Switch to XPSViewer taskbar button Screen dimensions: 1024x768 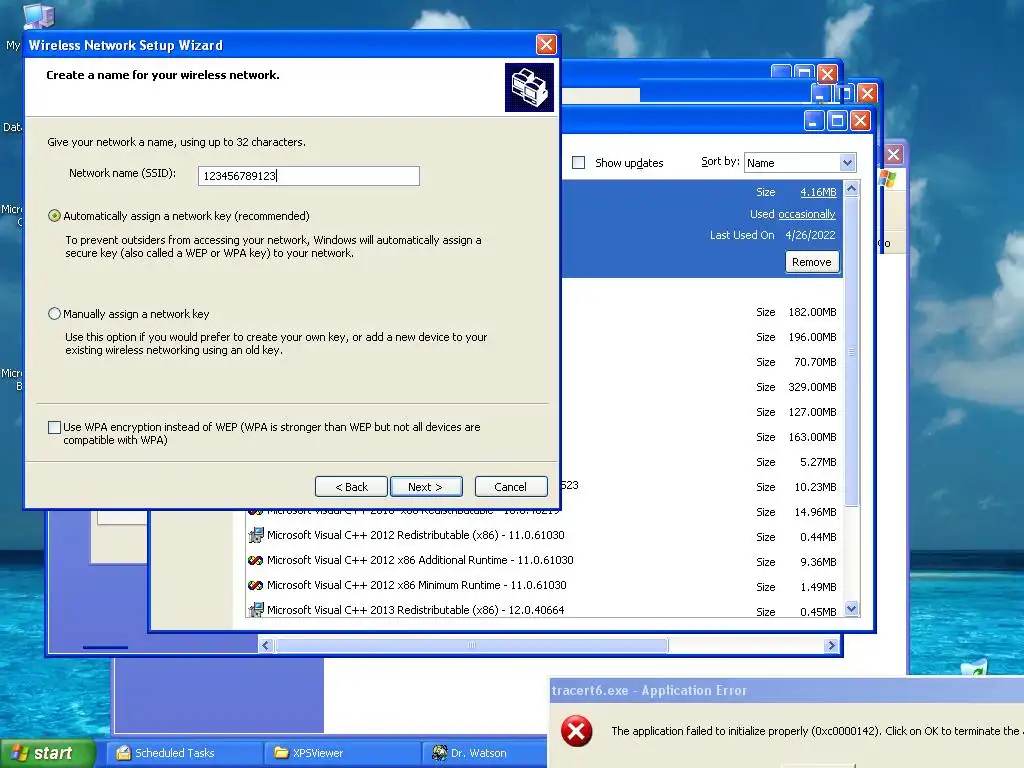pos(342,753)
